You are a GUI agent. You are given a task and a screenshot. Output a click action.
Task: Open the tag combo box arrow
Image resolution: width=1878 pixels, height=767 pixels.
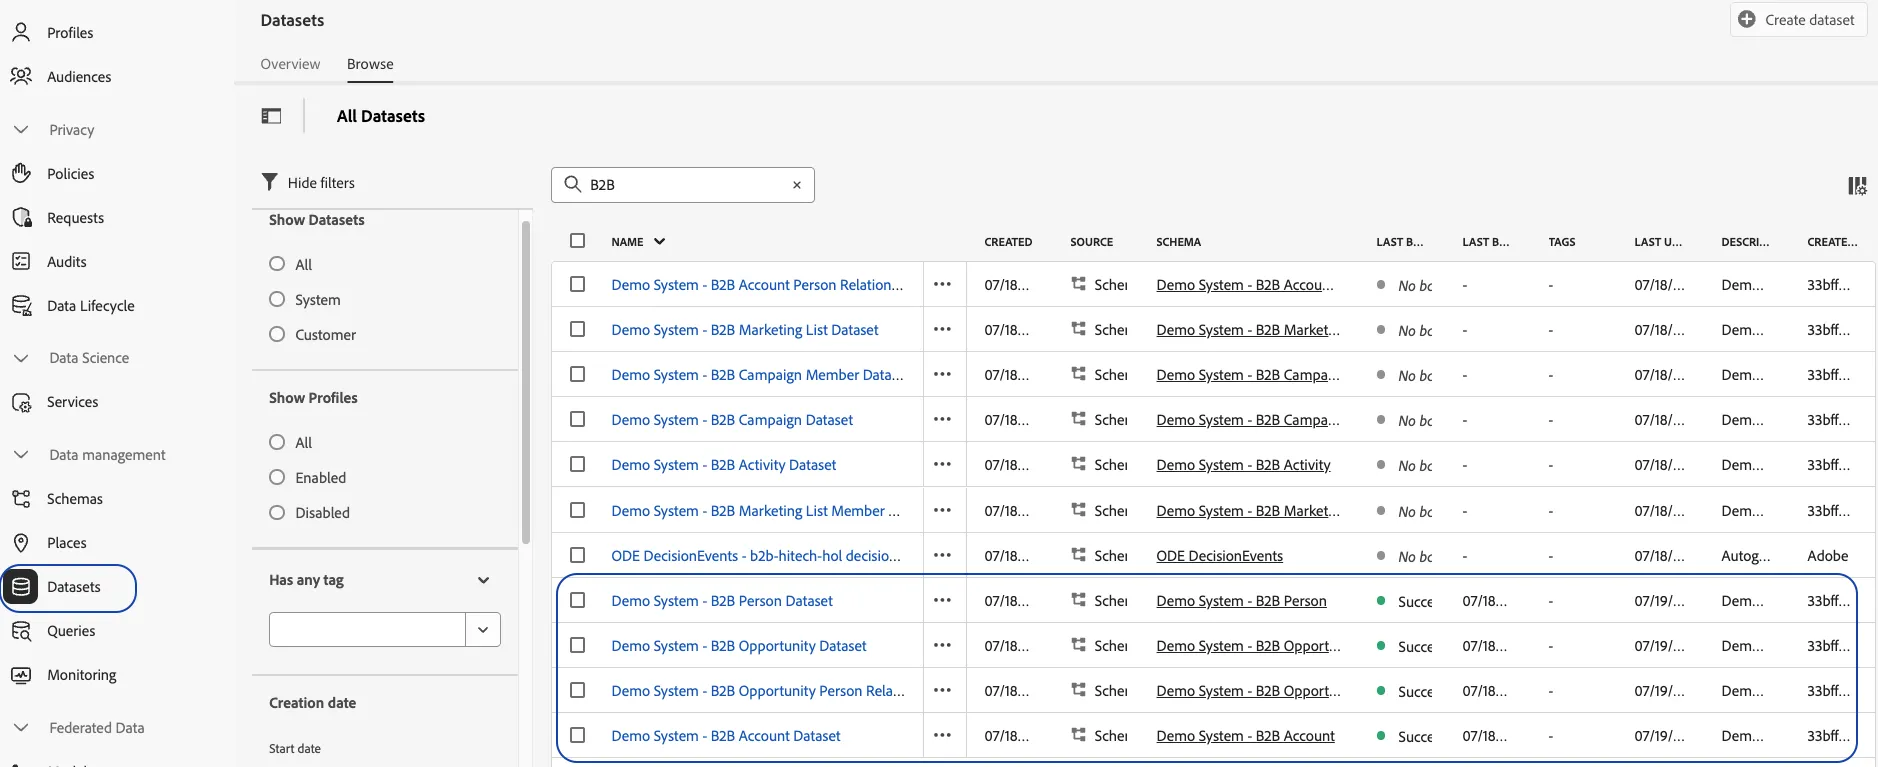(483, 629)
